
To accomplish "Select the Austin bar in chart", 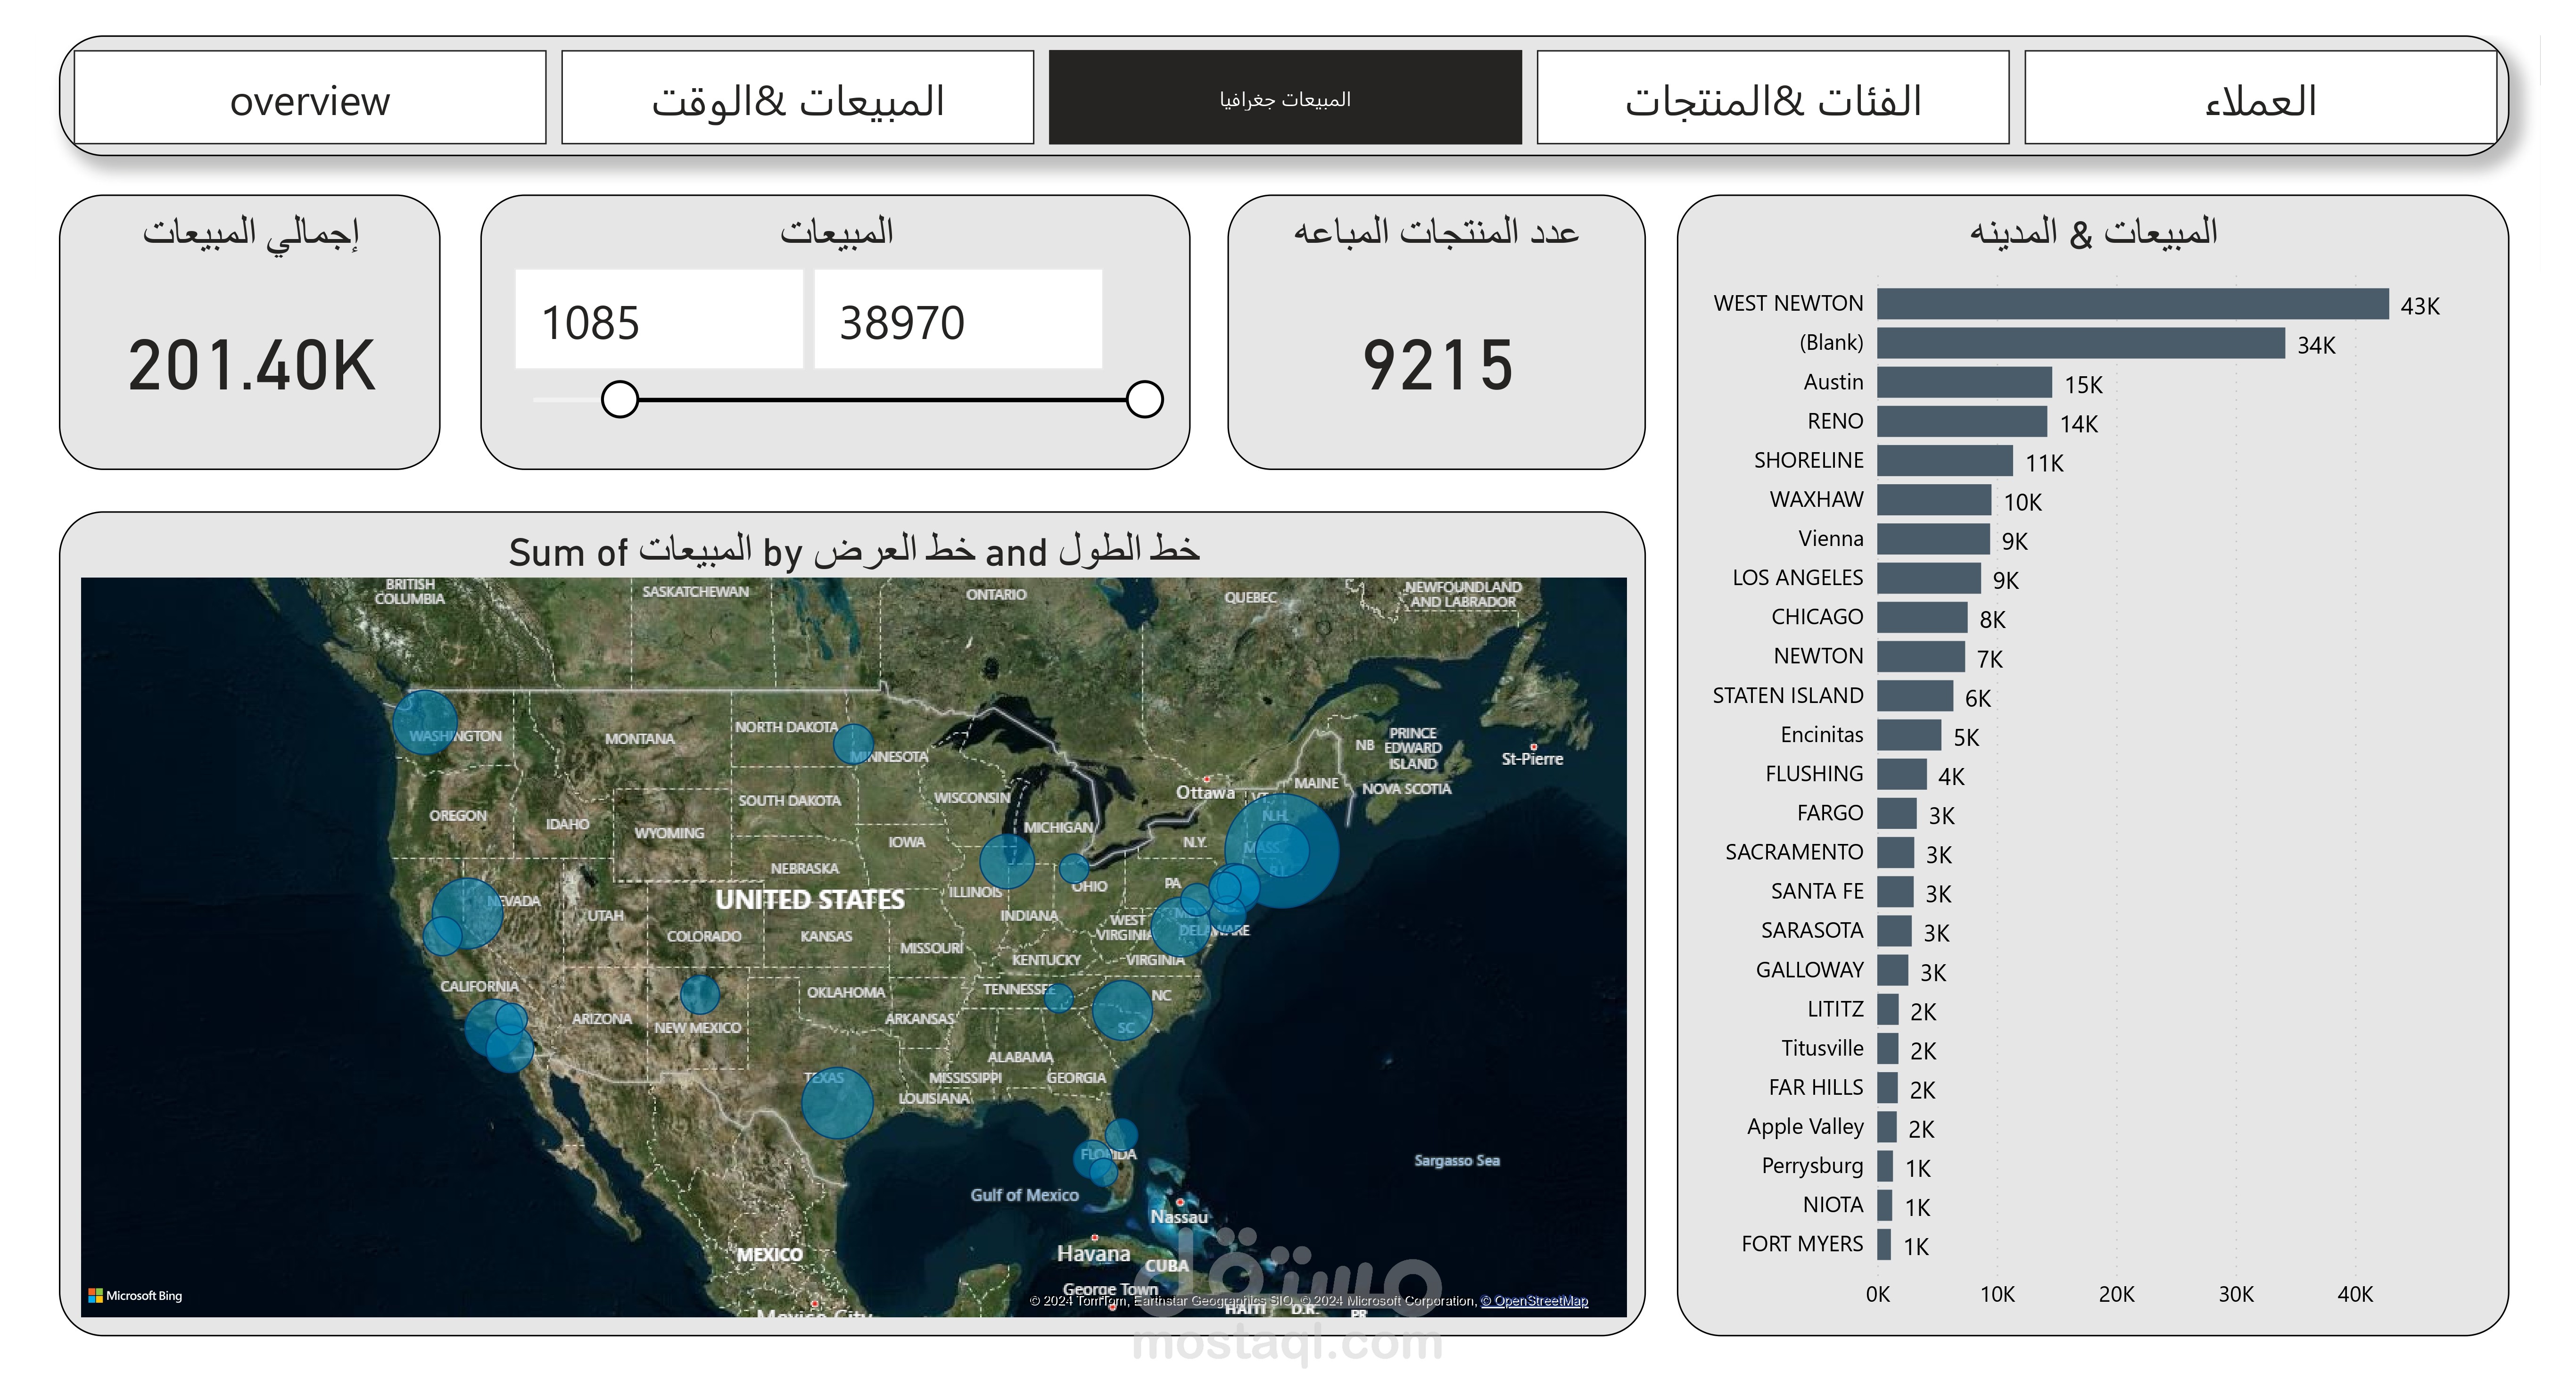I will 1964,382.
